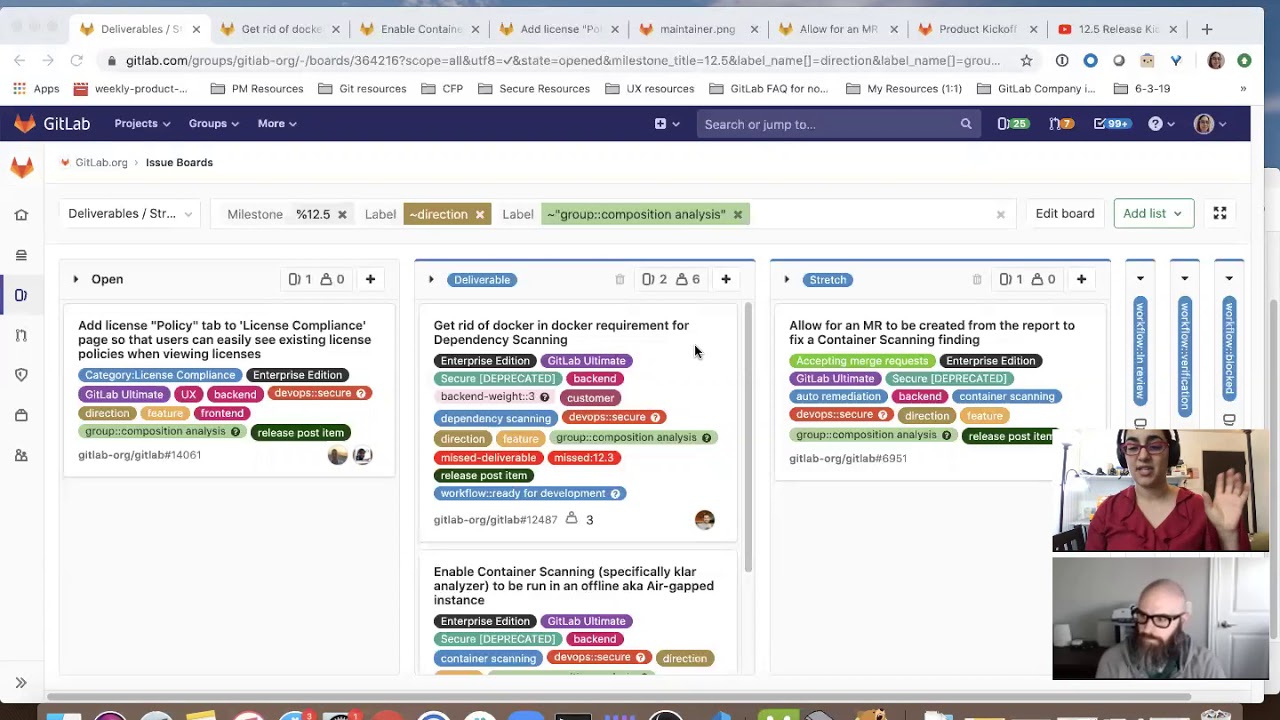Click the browser address bar
This screenshot has width=1280, height=720.
pyautogui.click(x=563, y=61)
